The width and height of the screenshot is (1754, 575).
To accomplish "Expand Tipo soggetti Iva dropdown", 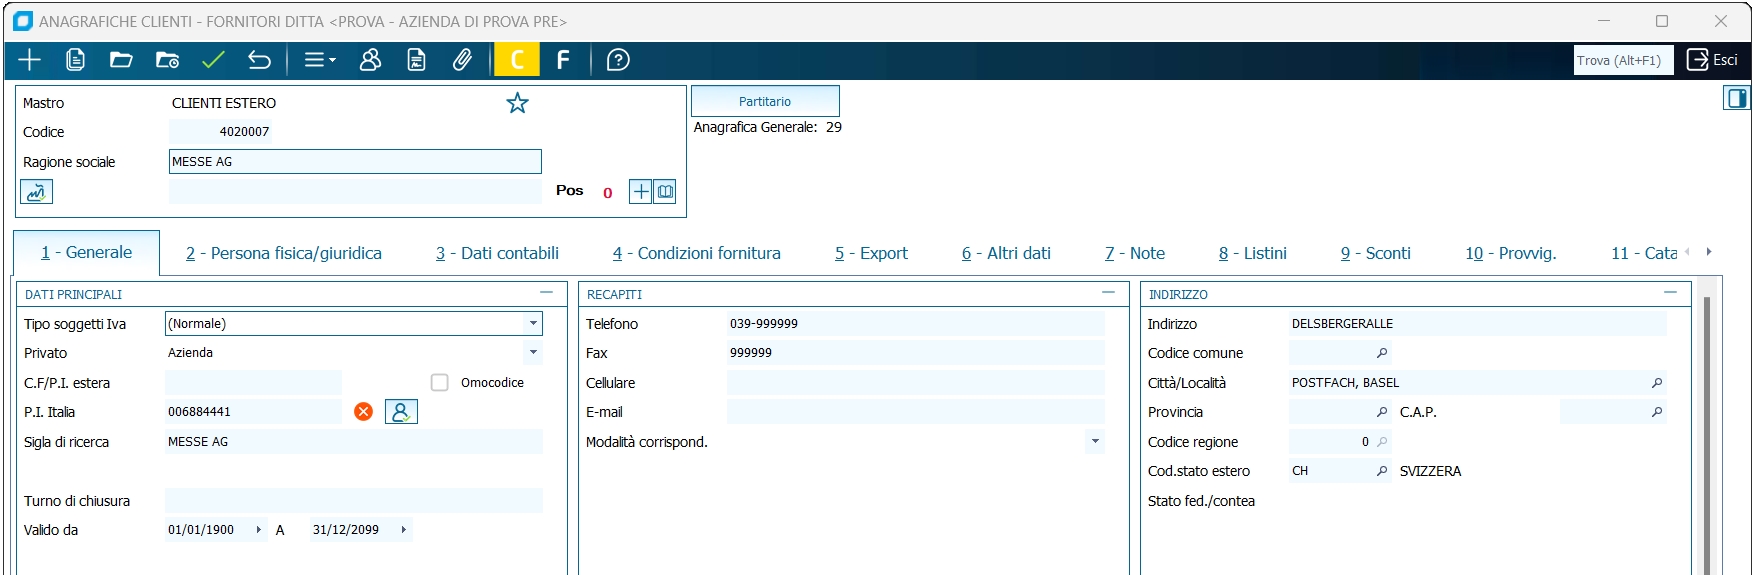I will pyautogui.click(x=533, y=323).
